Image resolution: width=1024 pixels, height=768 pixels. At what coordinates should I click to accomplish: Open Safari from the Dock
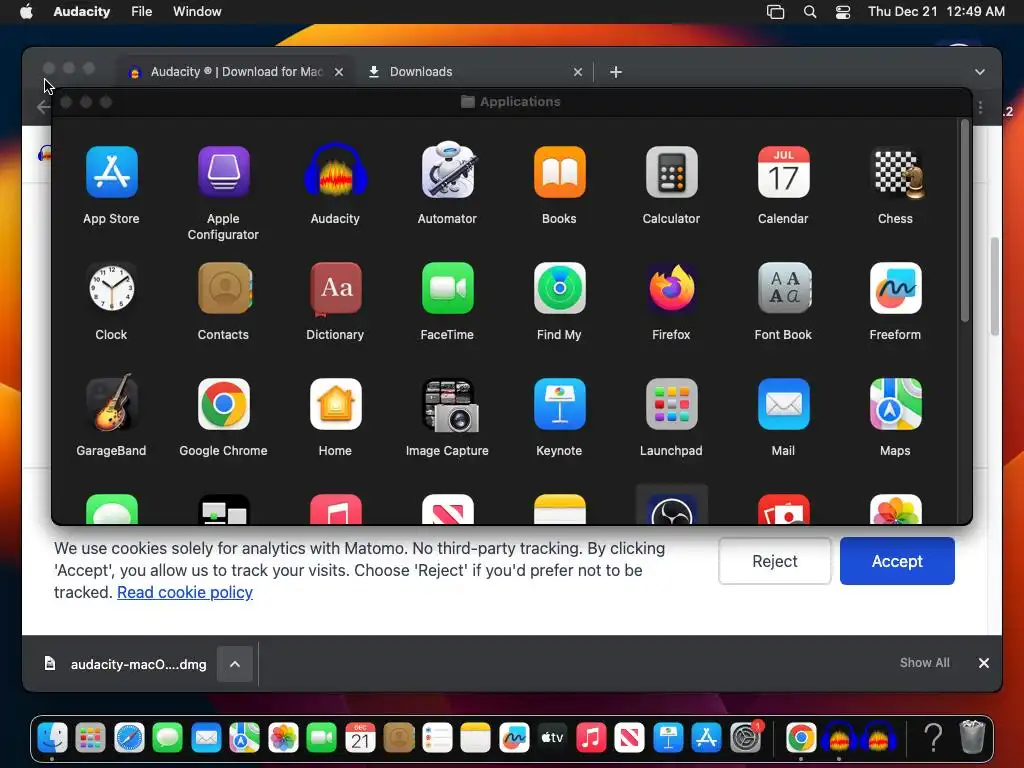click(x=129, y=738)
